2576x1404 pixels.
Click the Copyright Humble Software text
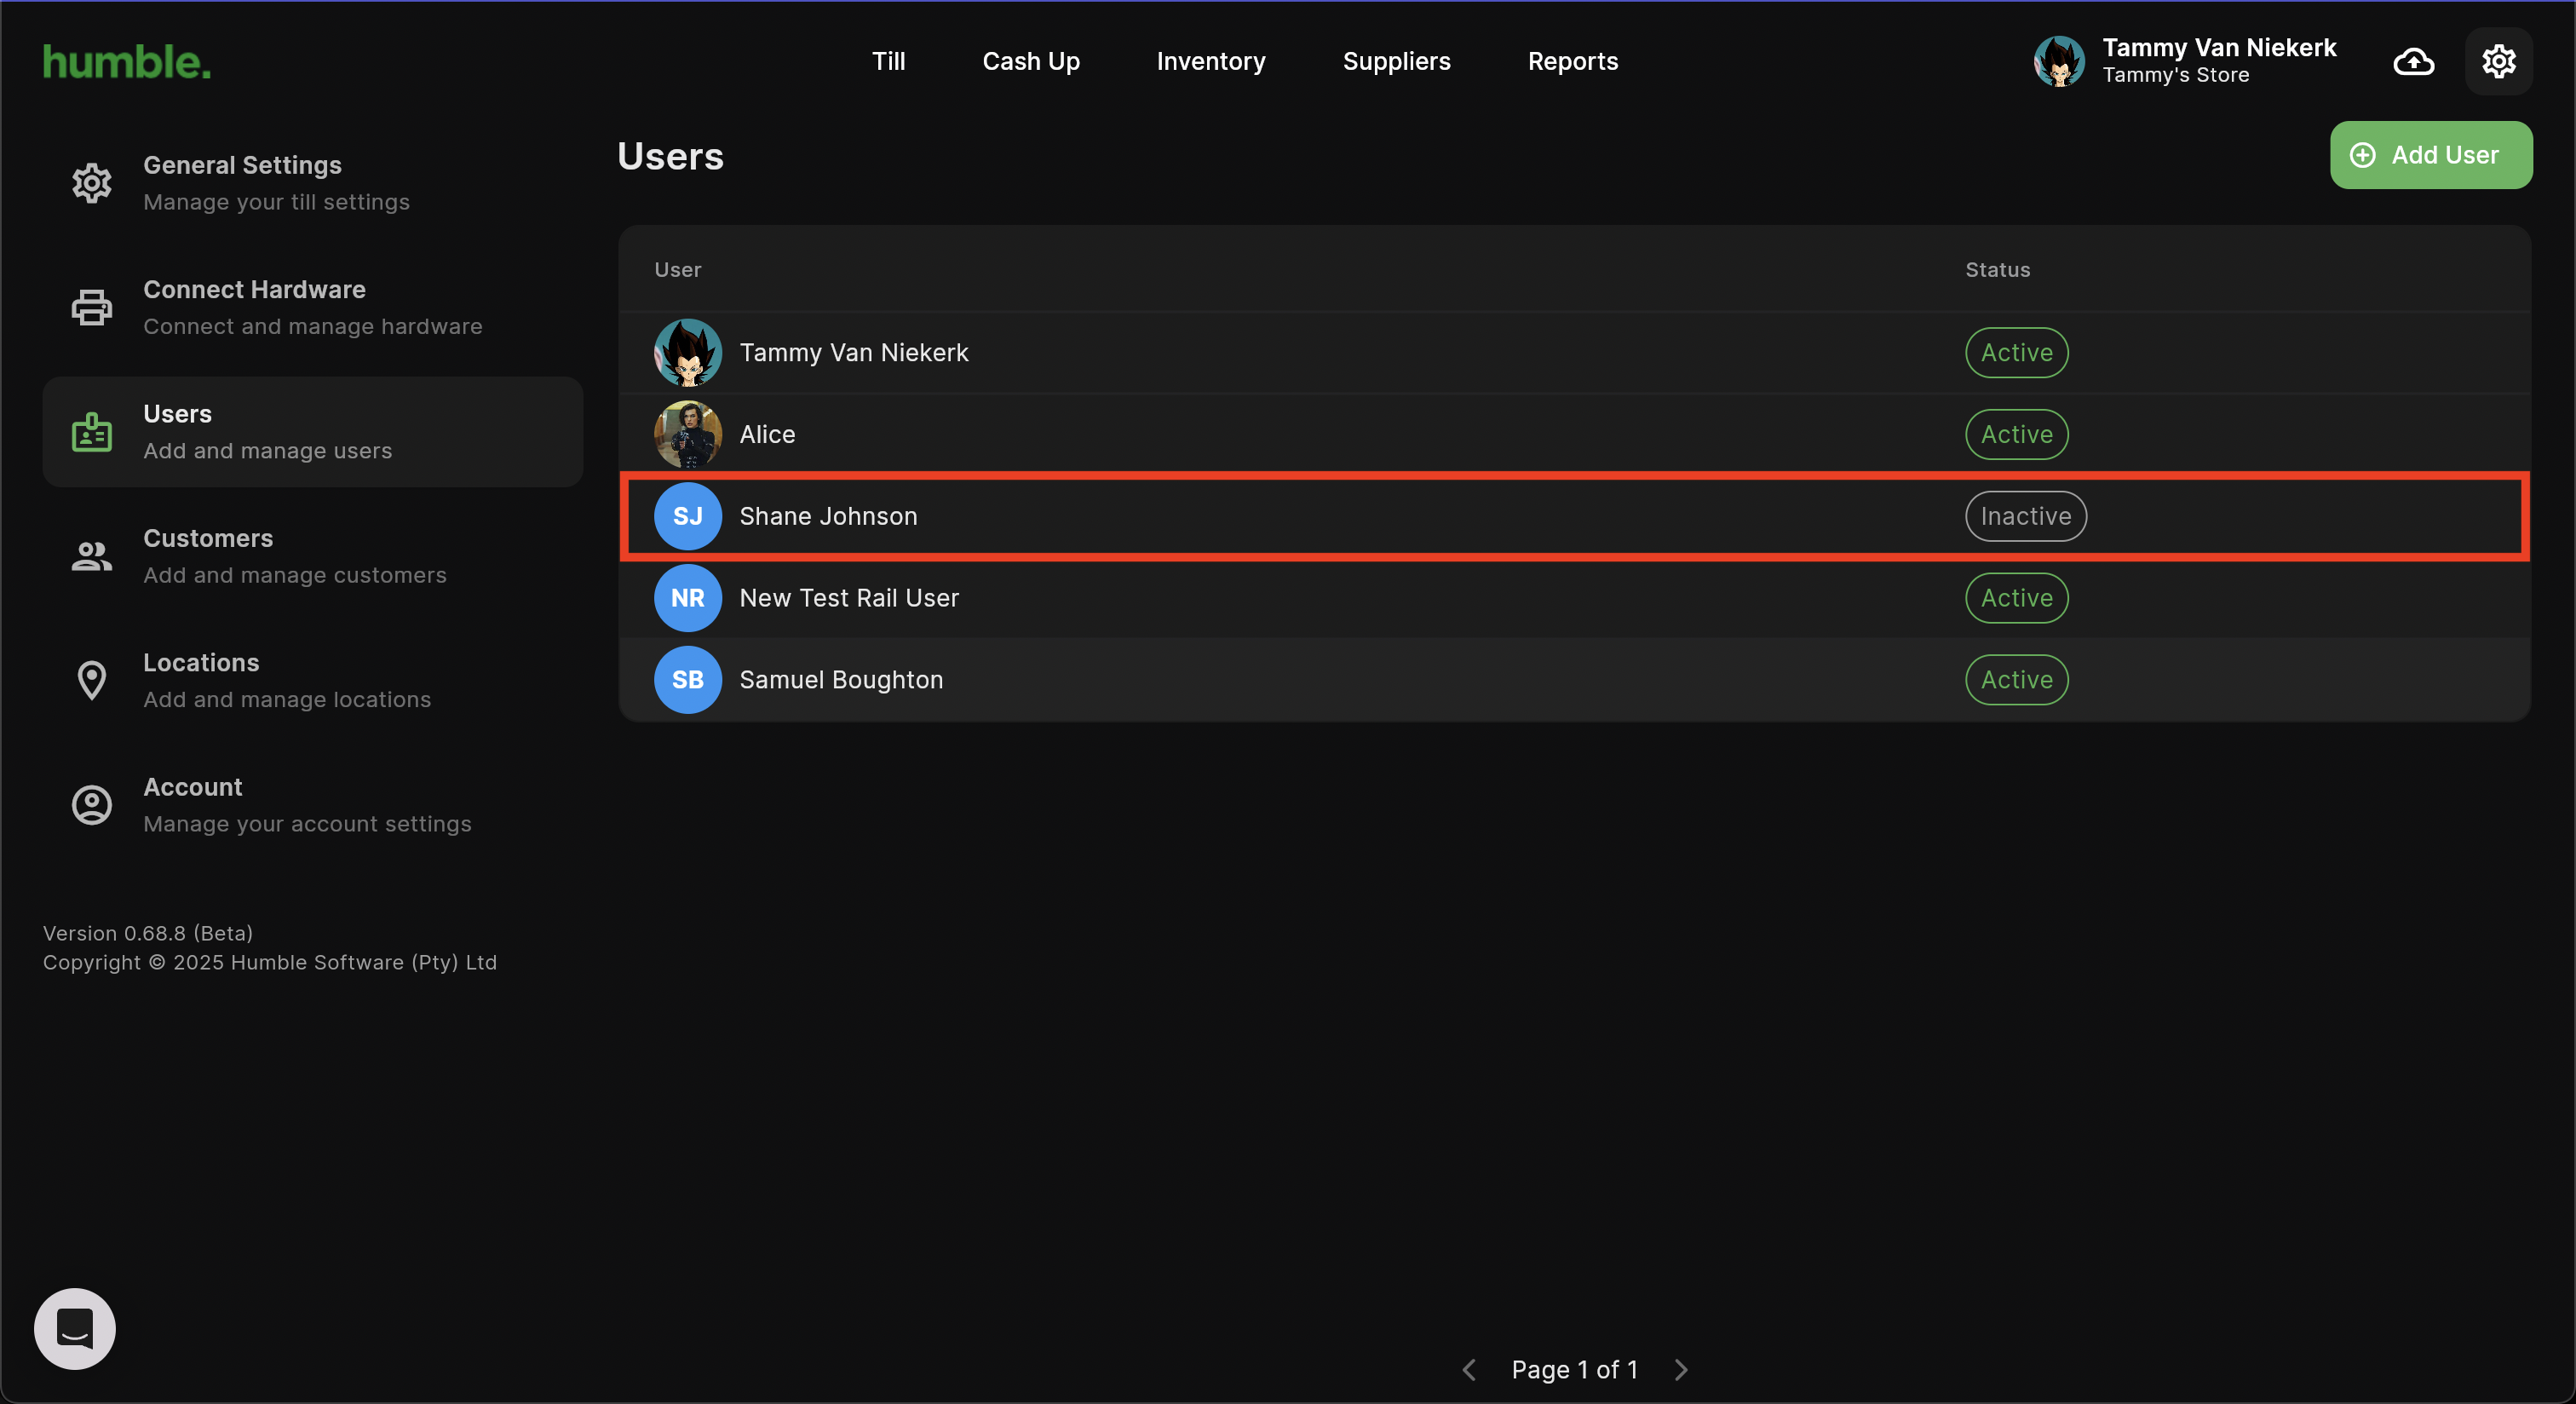pos(270,963)
